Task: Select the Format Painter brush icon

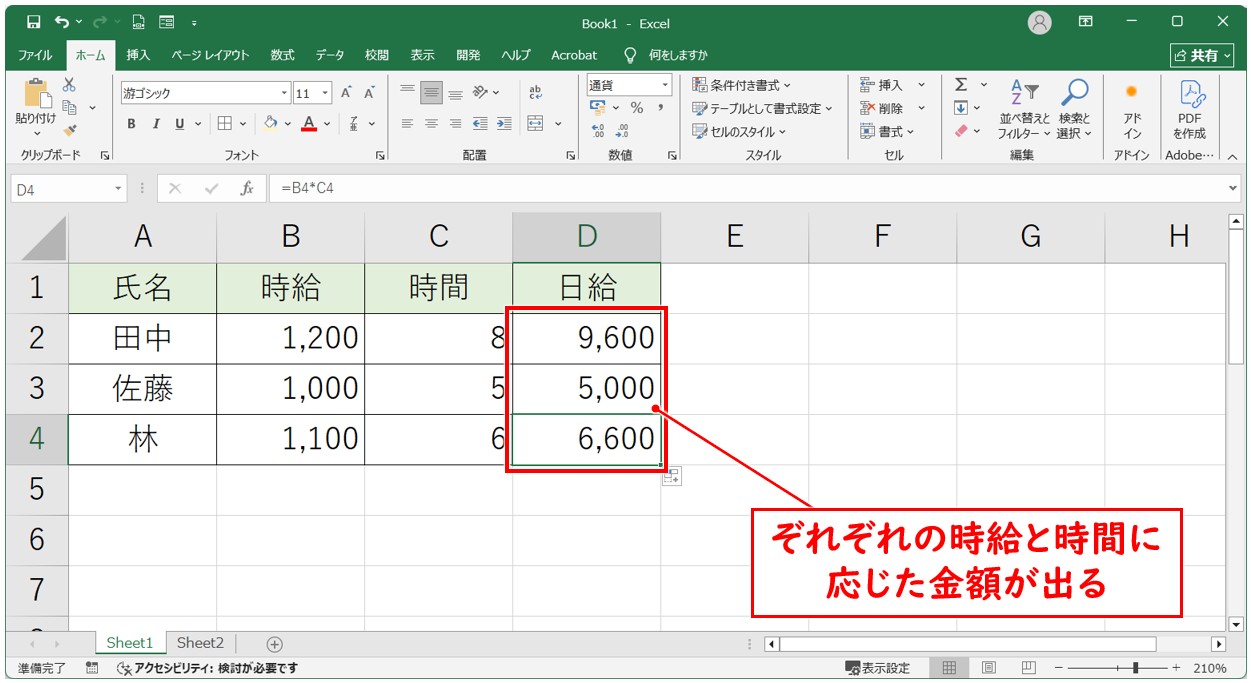Action: pyautogui.click(x=69, y=130)
